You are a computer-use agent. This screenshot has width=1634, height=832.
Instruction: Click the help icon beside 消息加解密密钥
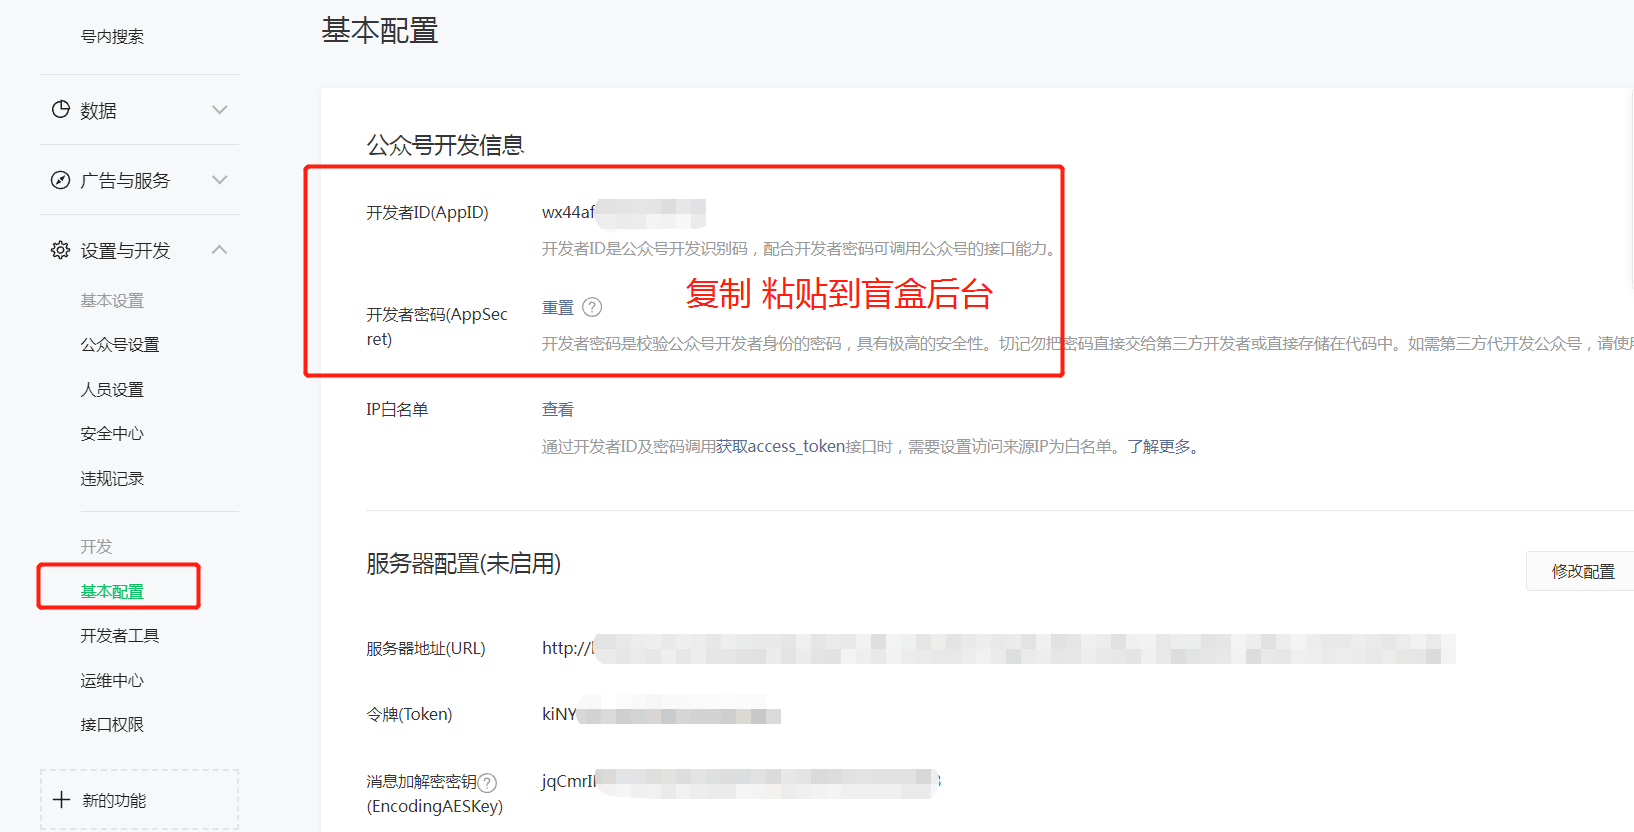(x=487, y=783)
